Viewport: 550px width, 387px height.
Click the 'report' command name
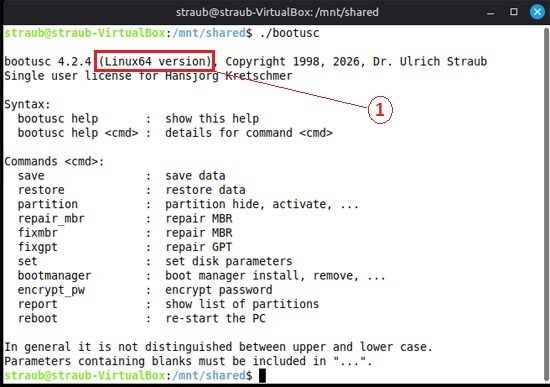pos(38,305)
